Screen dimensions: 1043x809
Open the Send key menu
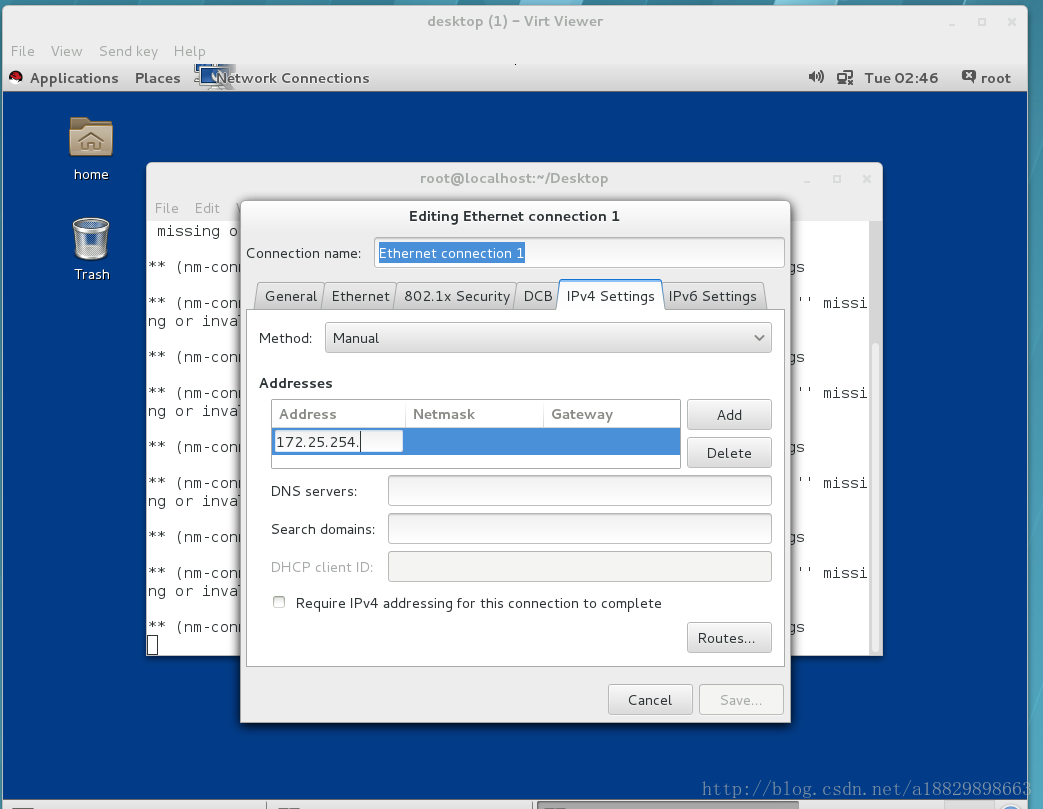128,51
